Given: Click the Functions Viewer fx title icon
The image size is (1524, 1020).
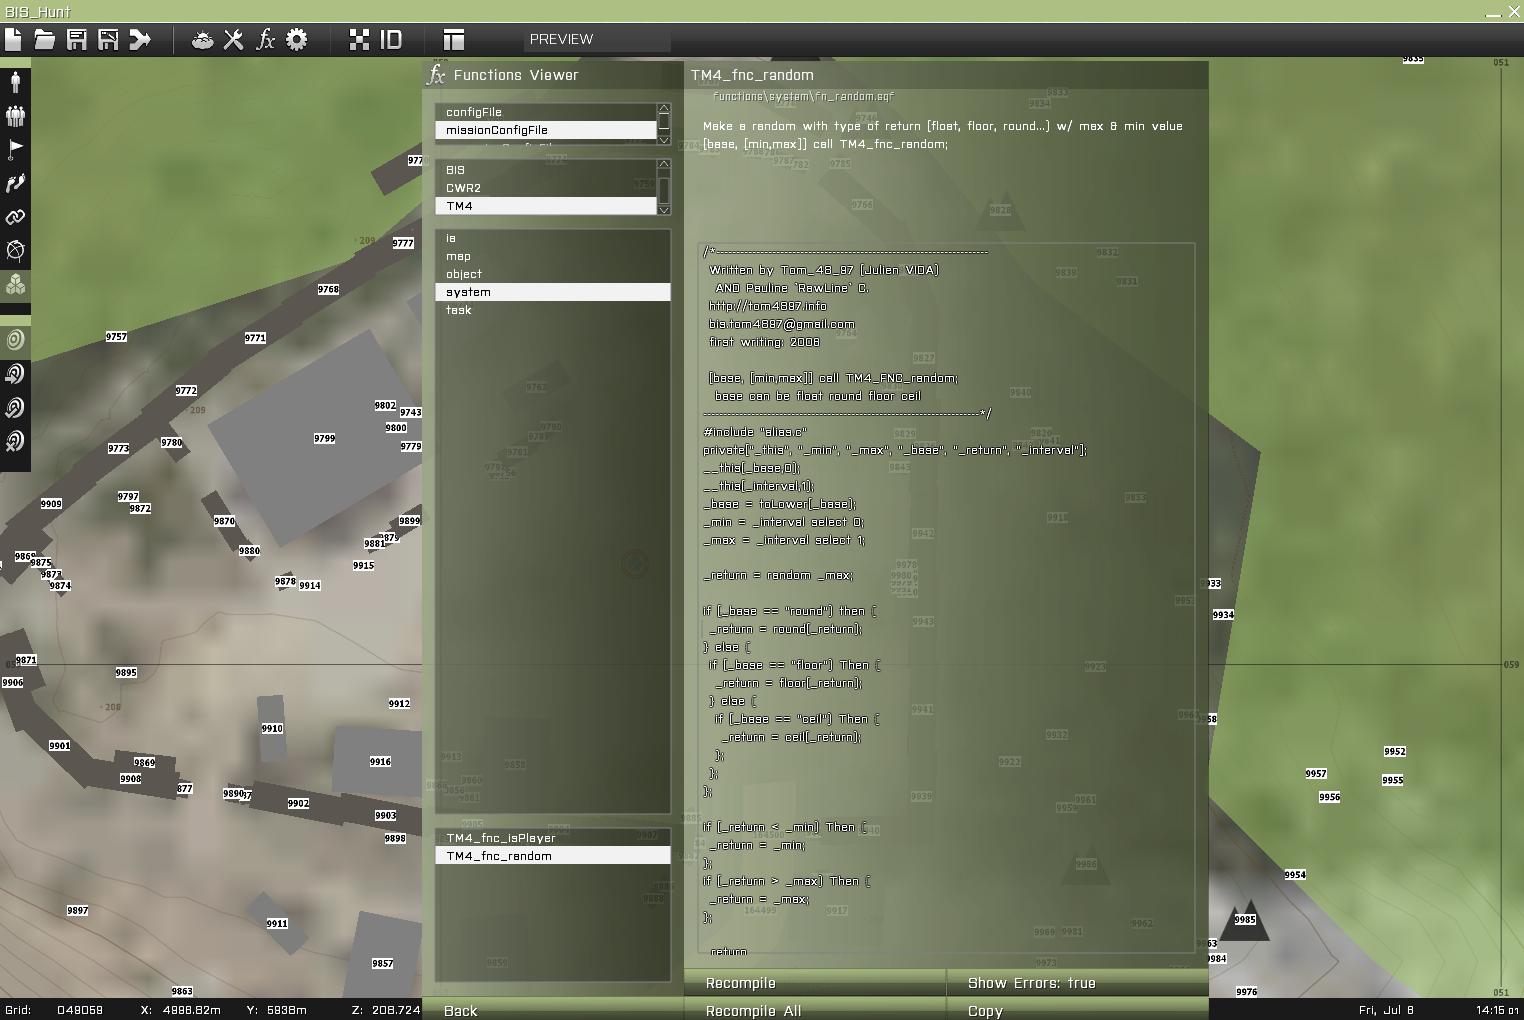Looking at the screenshot, I should 436,75.
